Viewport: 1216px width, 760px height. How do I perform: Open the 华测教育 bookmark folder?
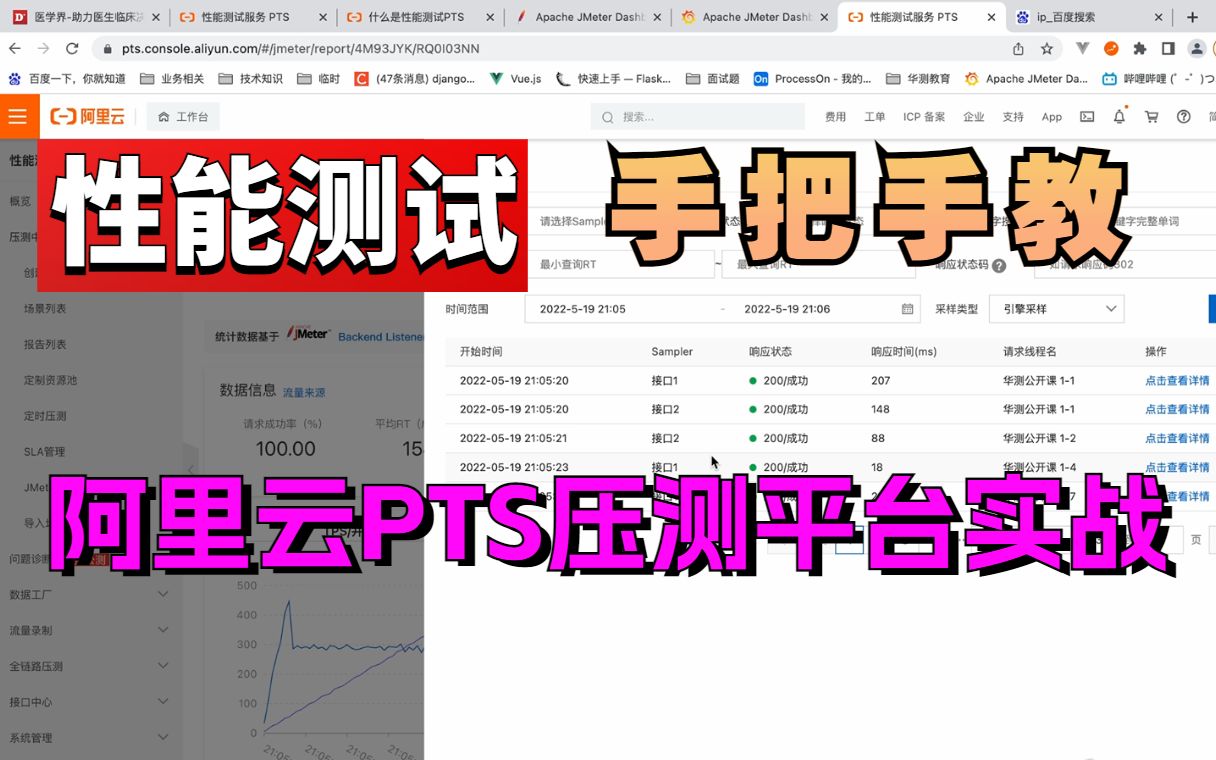[918, 79]
